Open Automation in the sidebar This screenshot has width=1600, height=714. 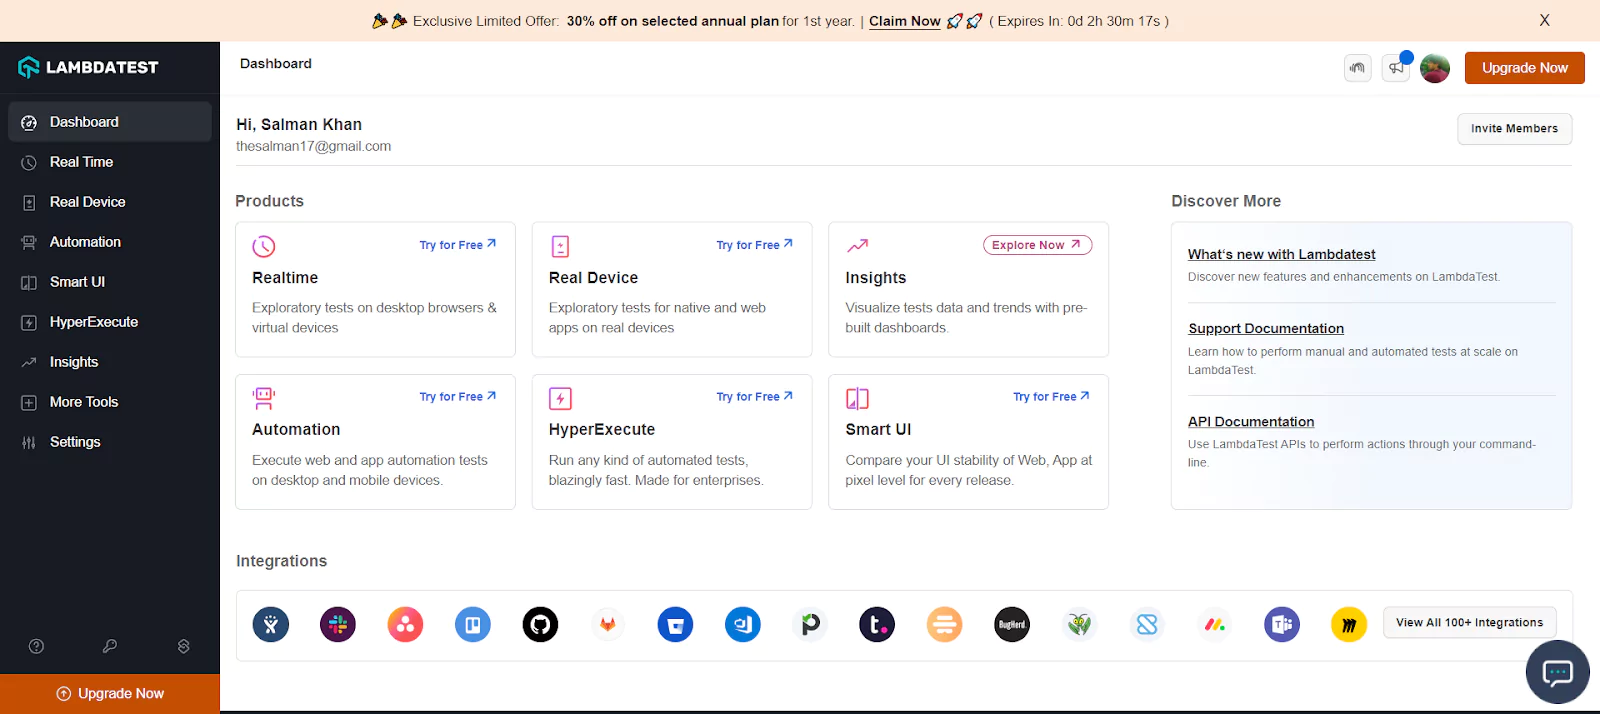pos(110,242)
